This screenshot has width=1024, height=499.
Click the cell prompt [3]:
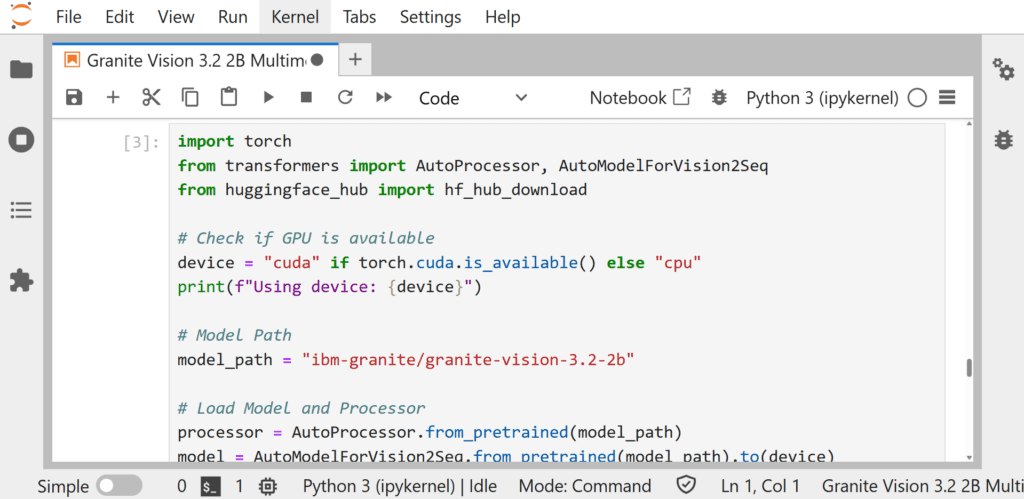(142, 142)
